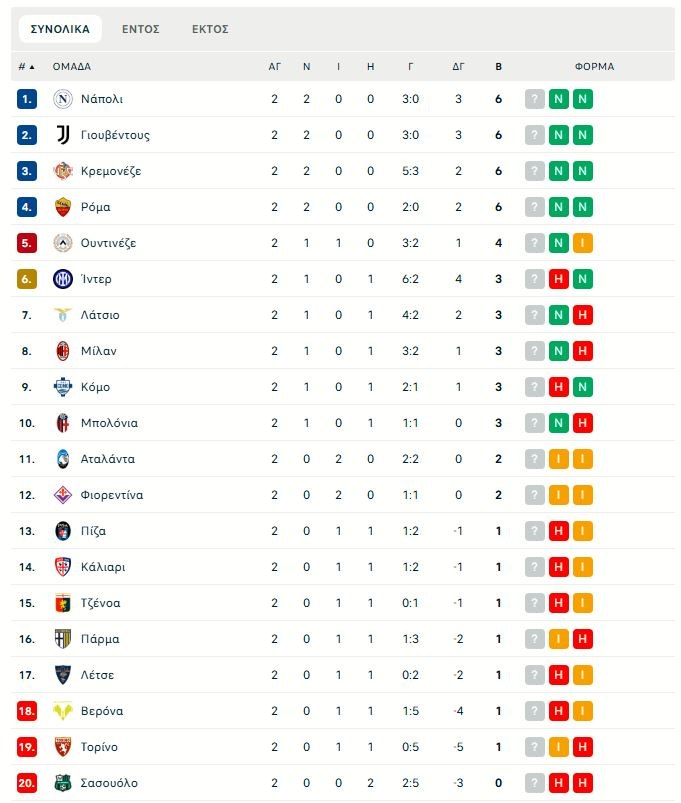
Task: Click the Inter club badge icon
Action: click(x=63, y=279)
